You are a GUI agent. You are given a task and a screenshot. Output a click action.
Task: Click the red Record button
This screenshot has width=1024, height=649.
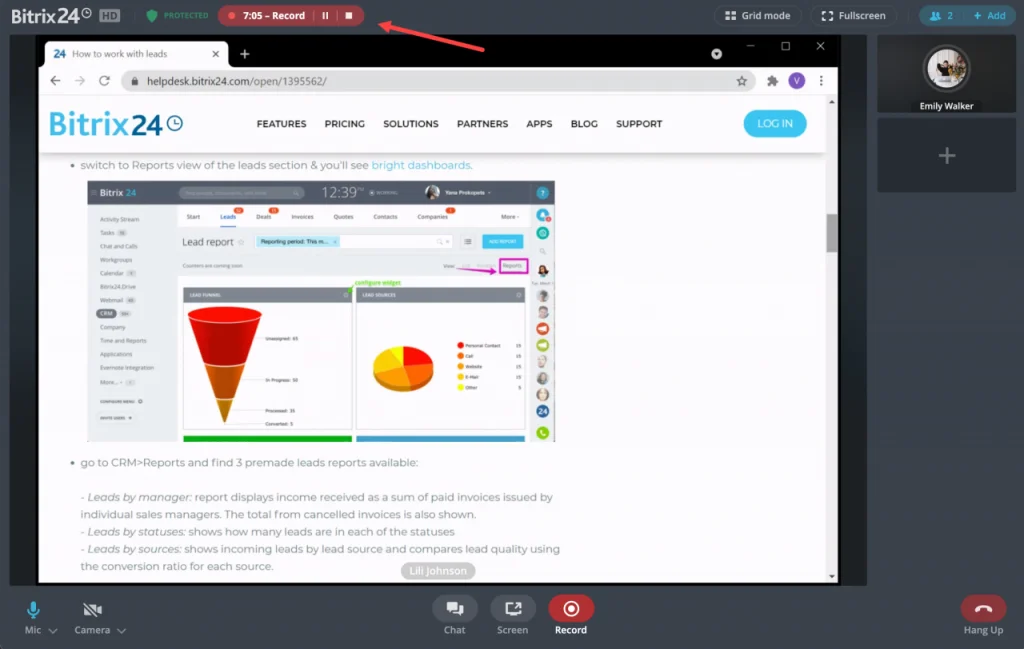point(571,615)
